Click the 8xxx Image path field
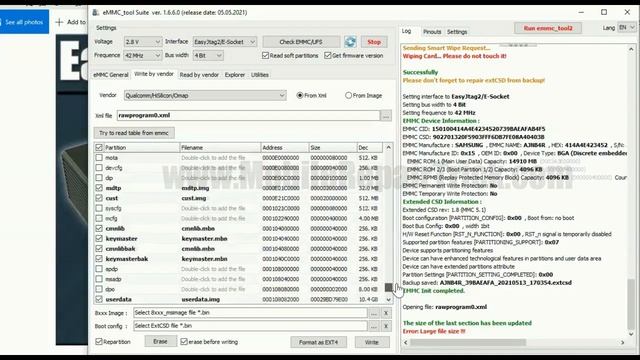The height and width of the screenshot is (360, 640). 250,313
